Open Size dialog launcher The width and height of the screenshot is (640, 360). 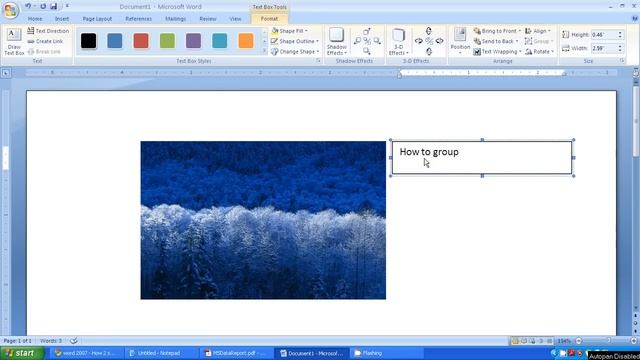[x=622, y=61]
